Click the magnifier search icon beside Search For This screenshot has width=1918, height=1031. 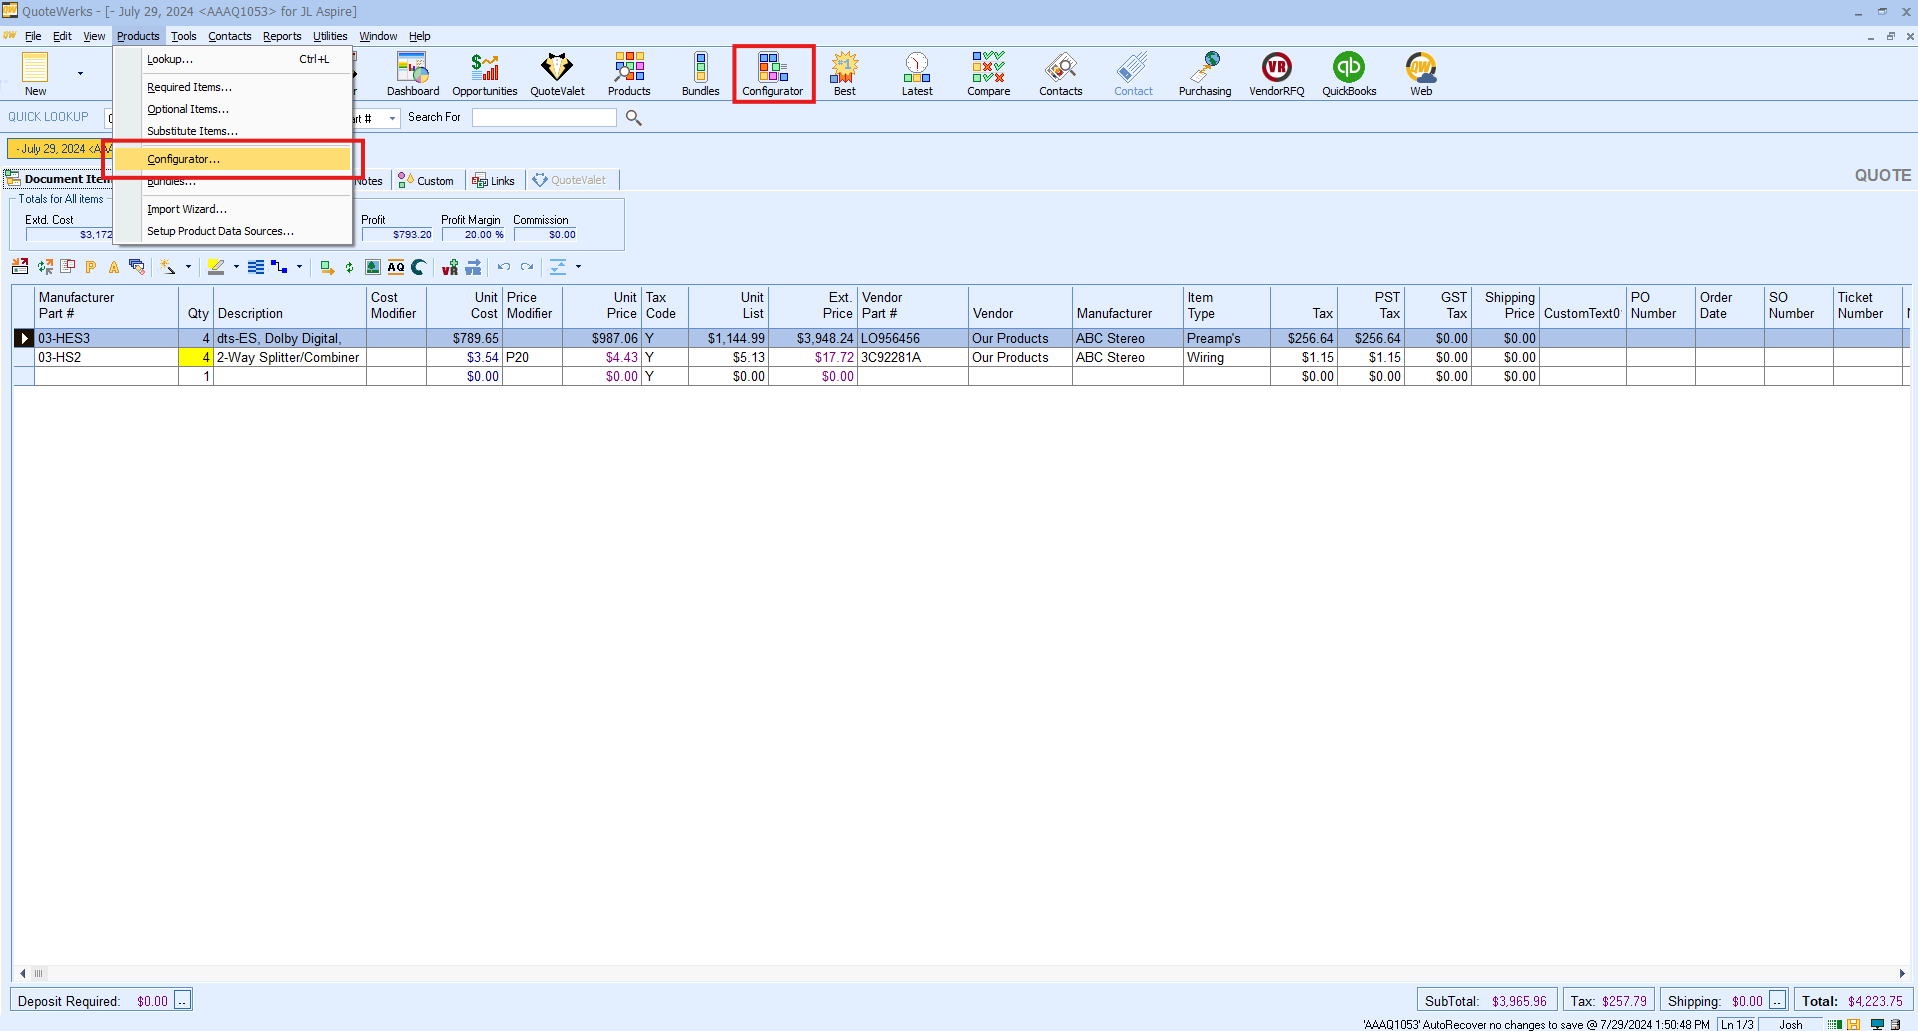[x=633, y=118]
